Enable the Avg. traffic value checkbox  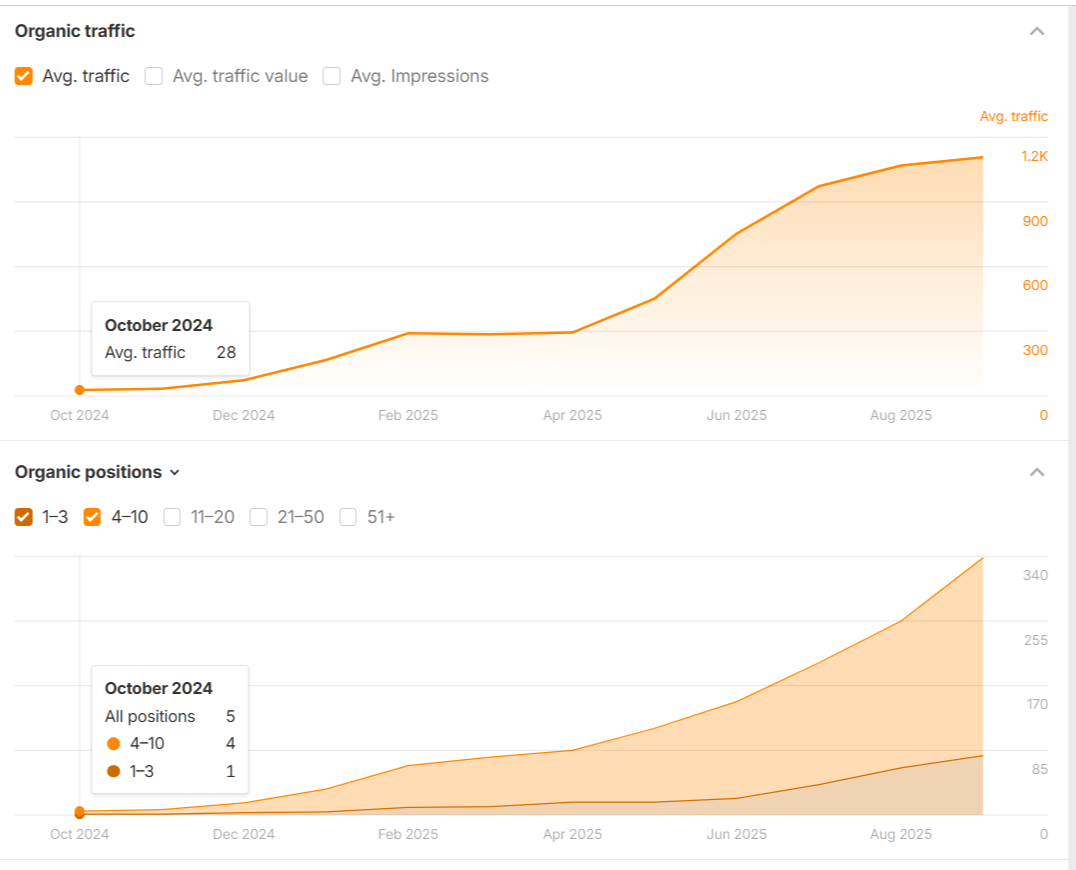(x=154, y=76)
